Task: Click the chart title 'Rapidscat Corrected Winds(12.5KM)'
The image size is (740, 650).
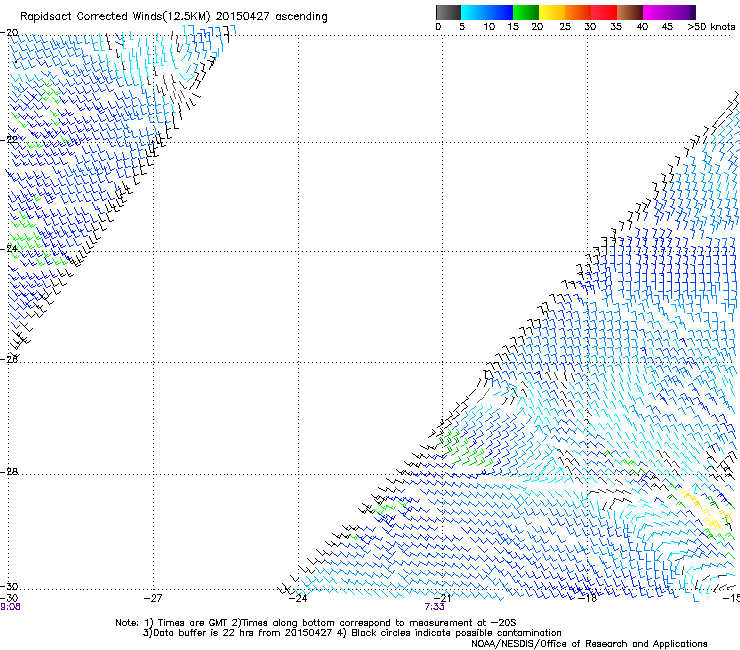Action: (115, 17)
